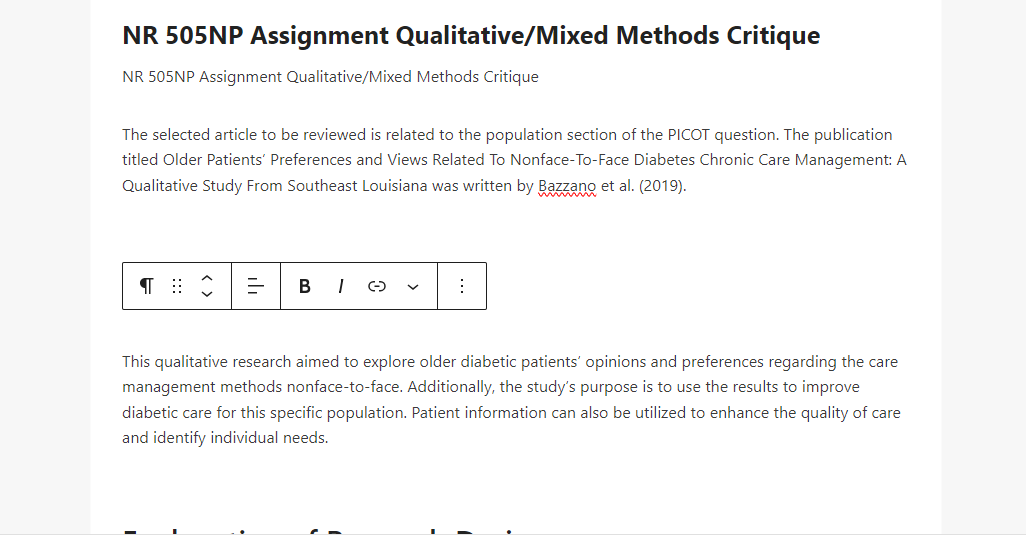Toggle italic formatting
This screenshot has height=535, width=1026.
[340, 286]
